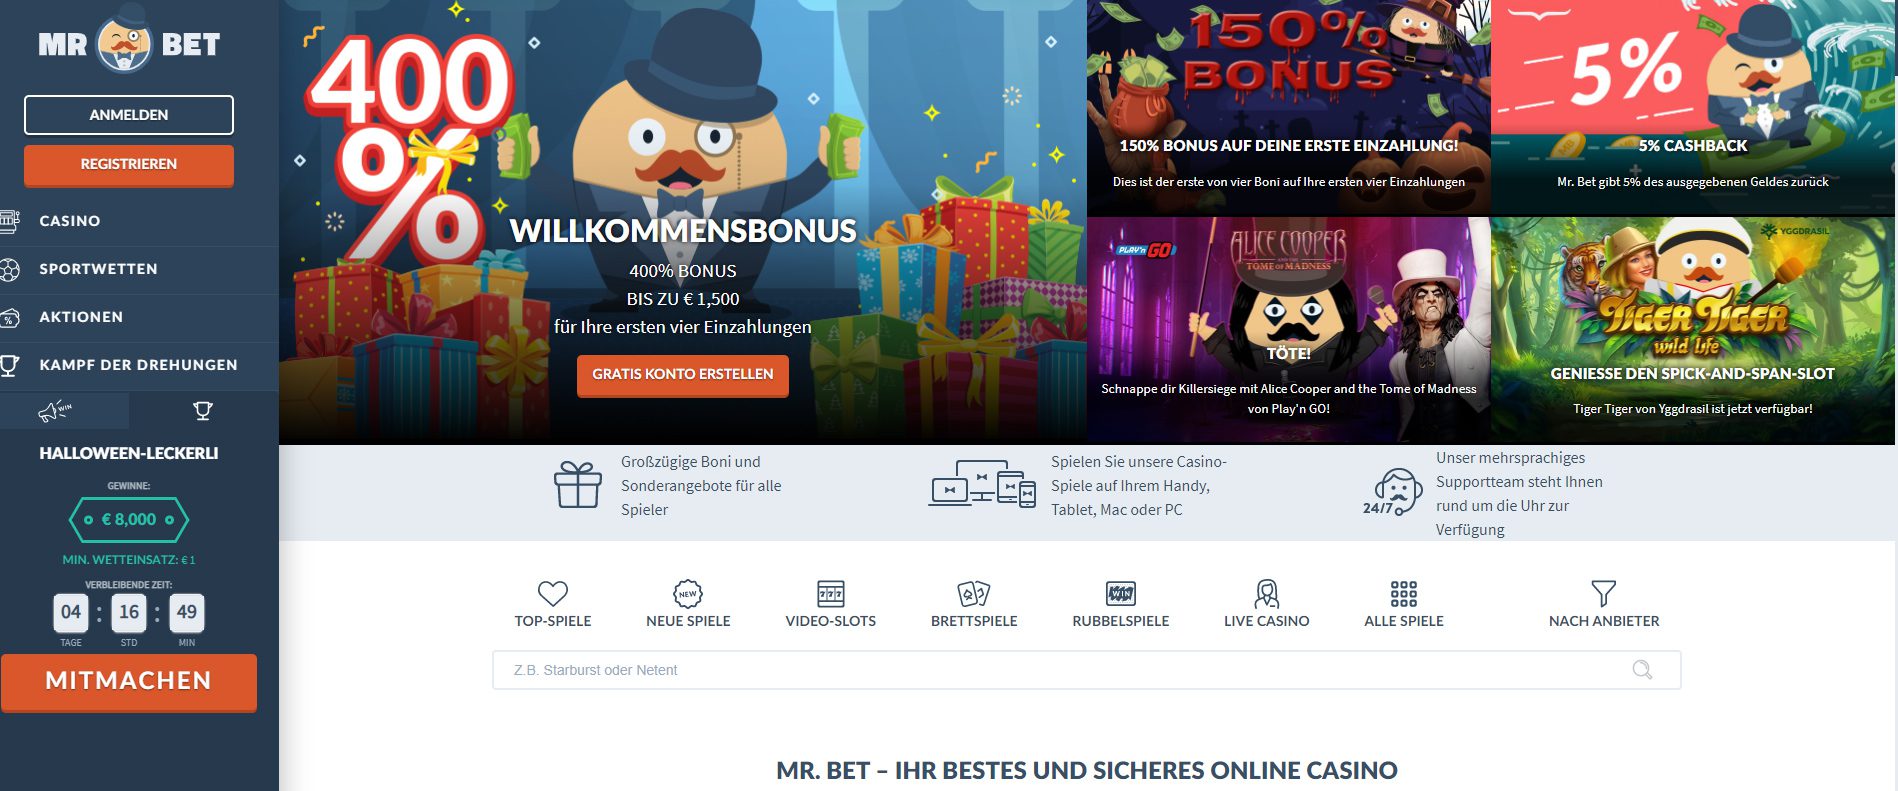
Task: Open Rubbelspiele scratch card icon
Action: click(1121, 593)
